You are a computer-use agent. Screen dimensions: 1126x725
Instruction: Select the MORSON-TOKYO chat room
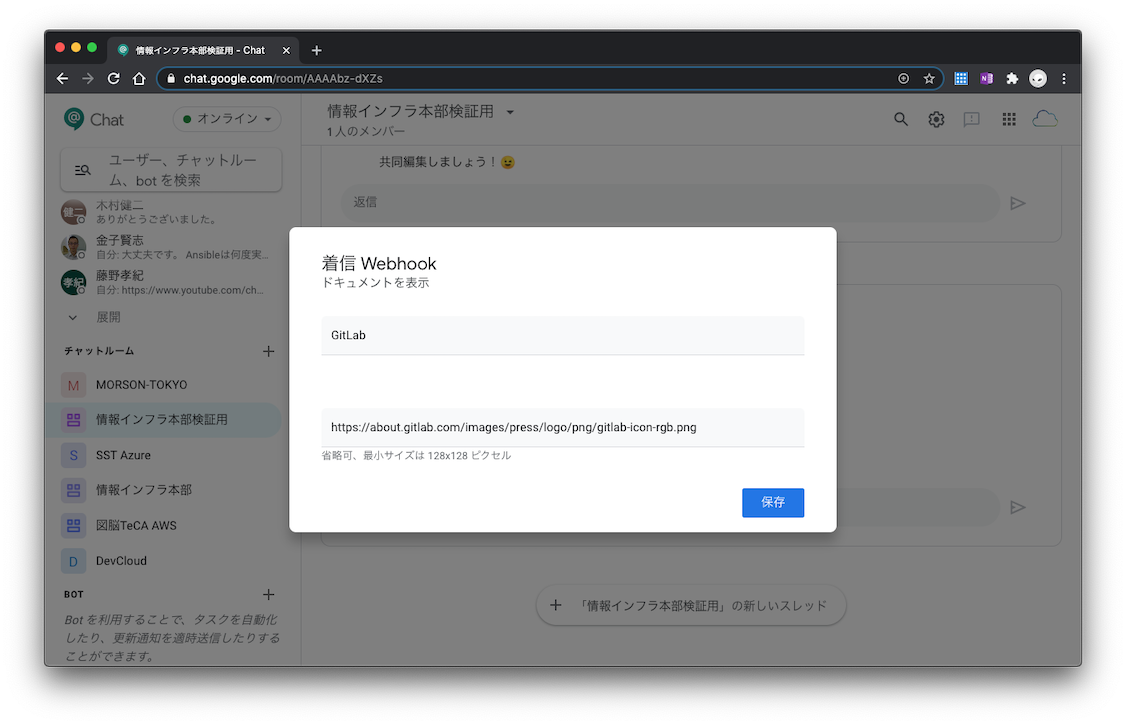[141, 385]
